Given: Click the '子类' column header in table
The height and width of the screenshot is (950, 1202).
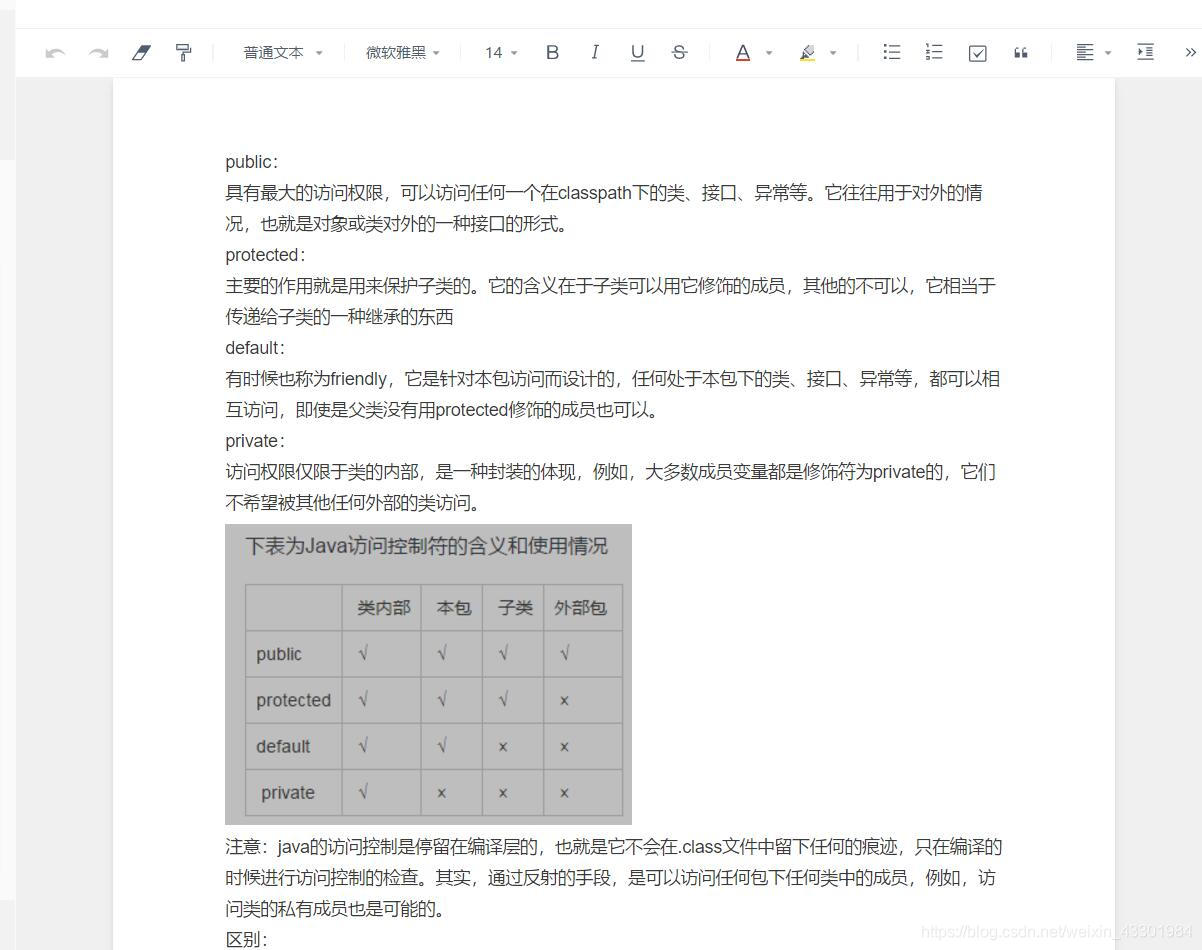Looking at the screenshot, I should coord(515,608).
